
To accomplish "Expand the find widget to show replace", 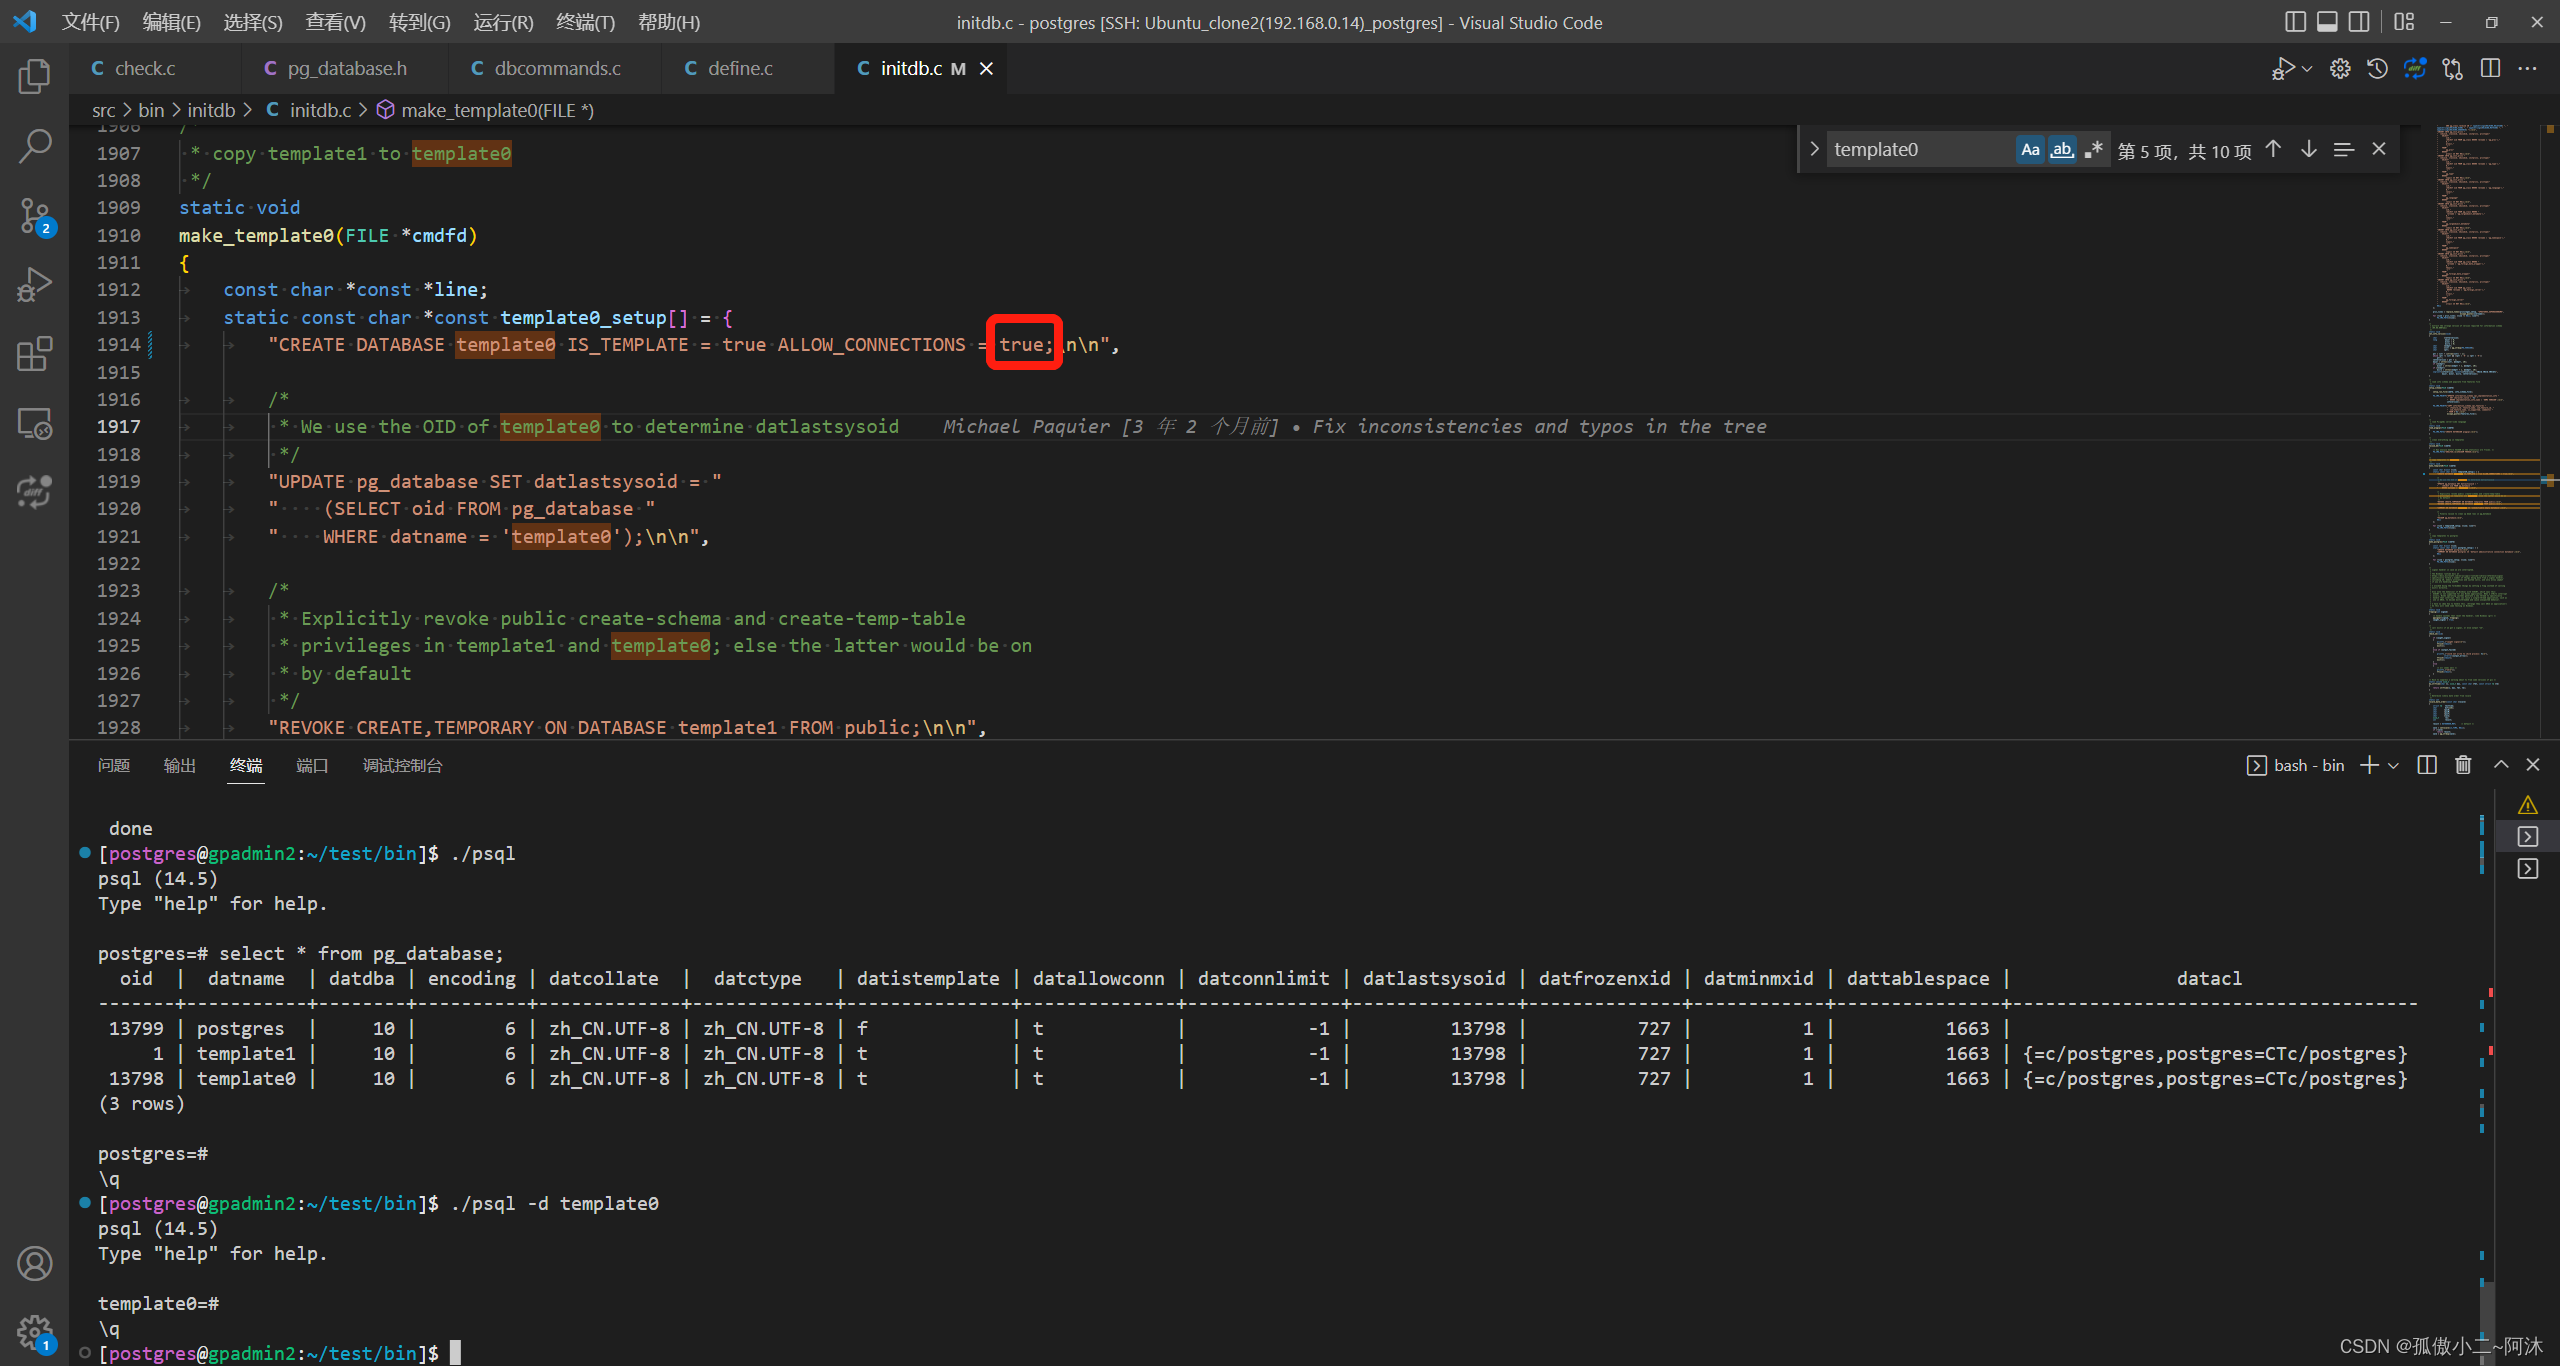I will click(1814, 148).
